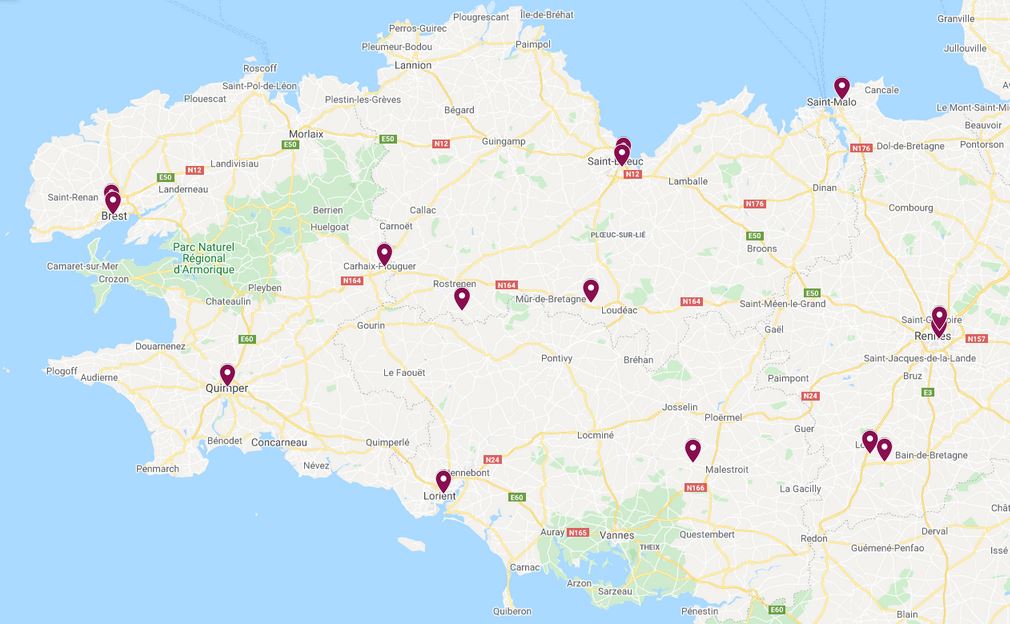Click the pin left of Bain-de-Bretagne label
Viewport: 1010px width, 624px height.
click(884, 448)
